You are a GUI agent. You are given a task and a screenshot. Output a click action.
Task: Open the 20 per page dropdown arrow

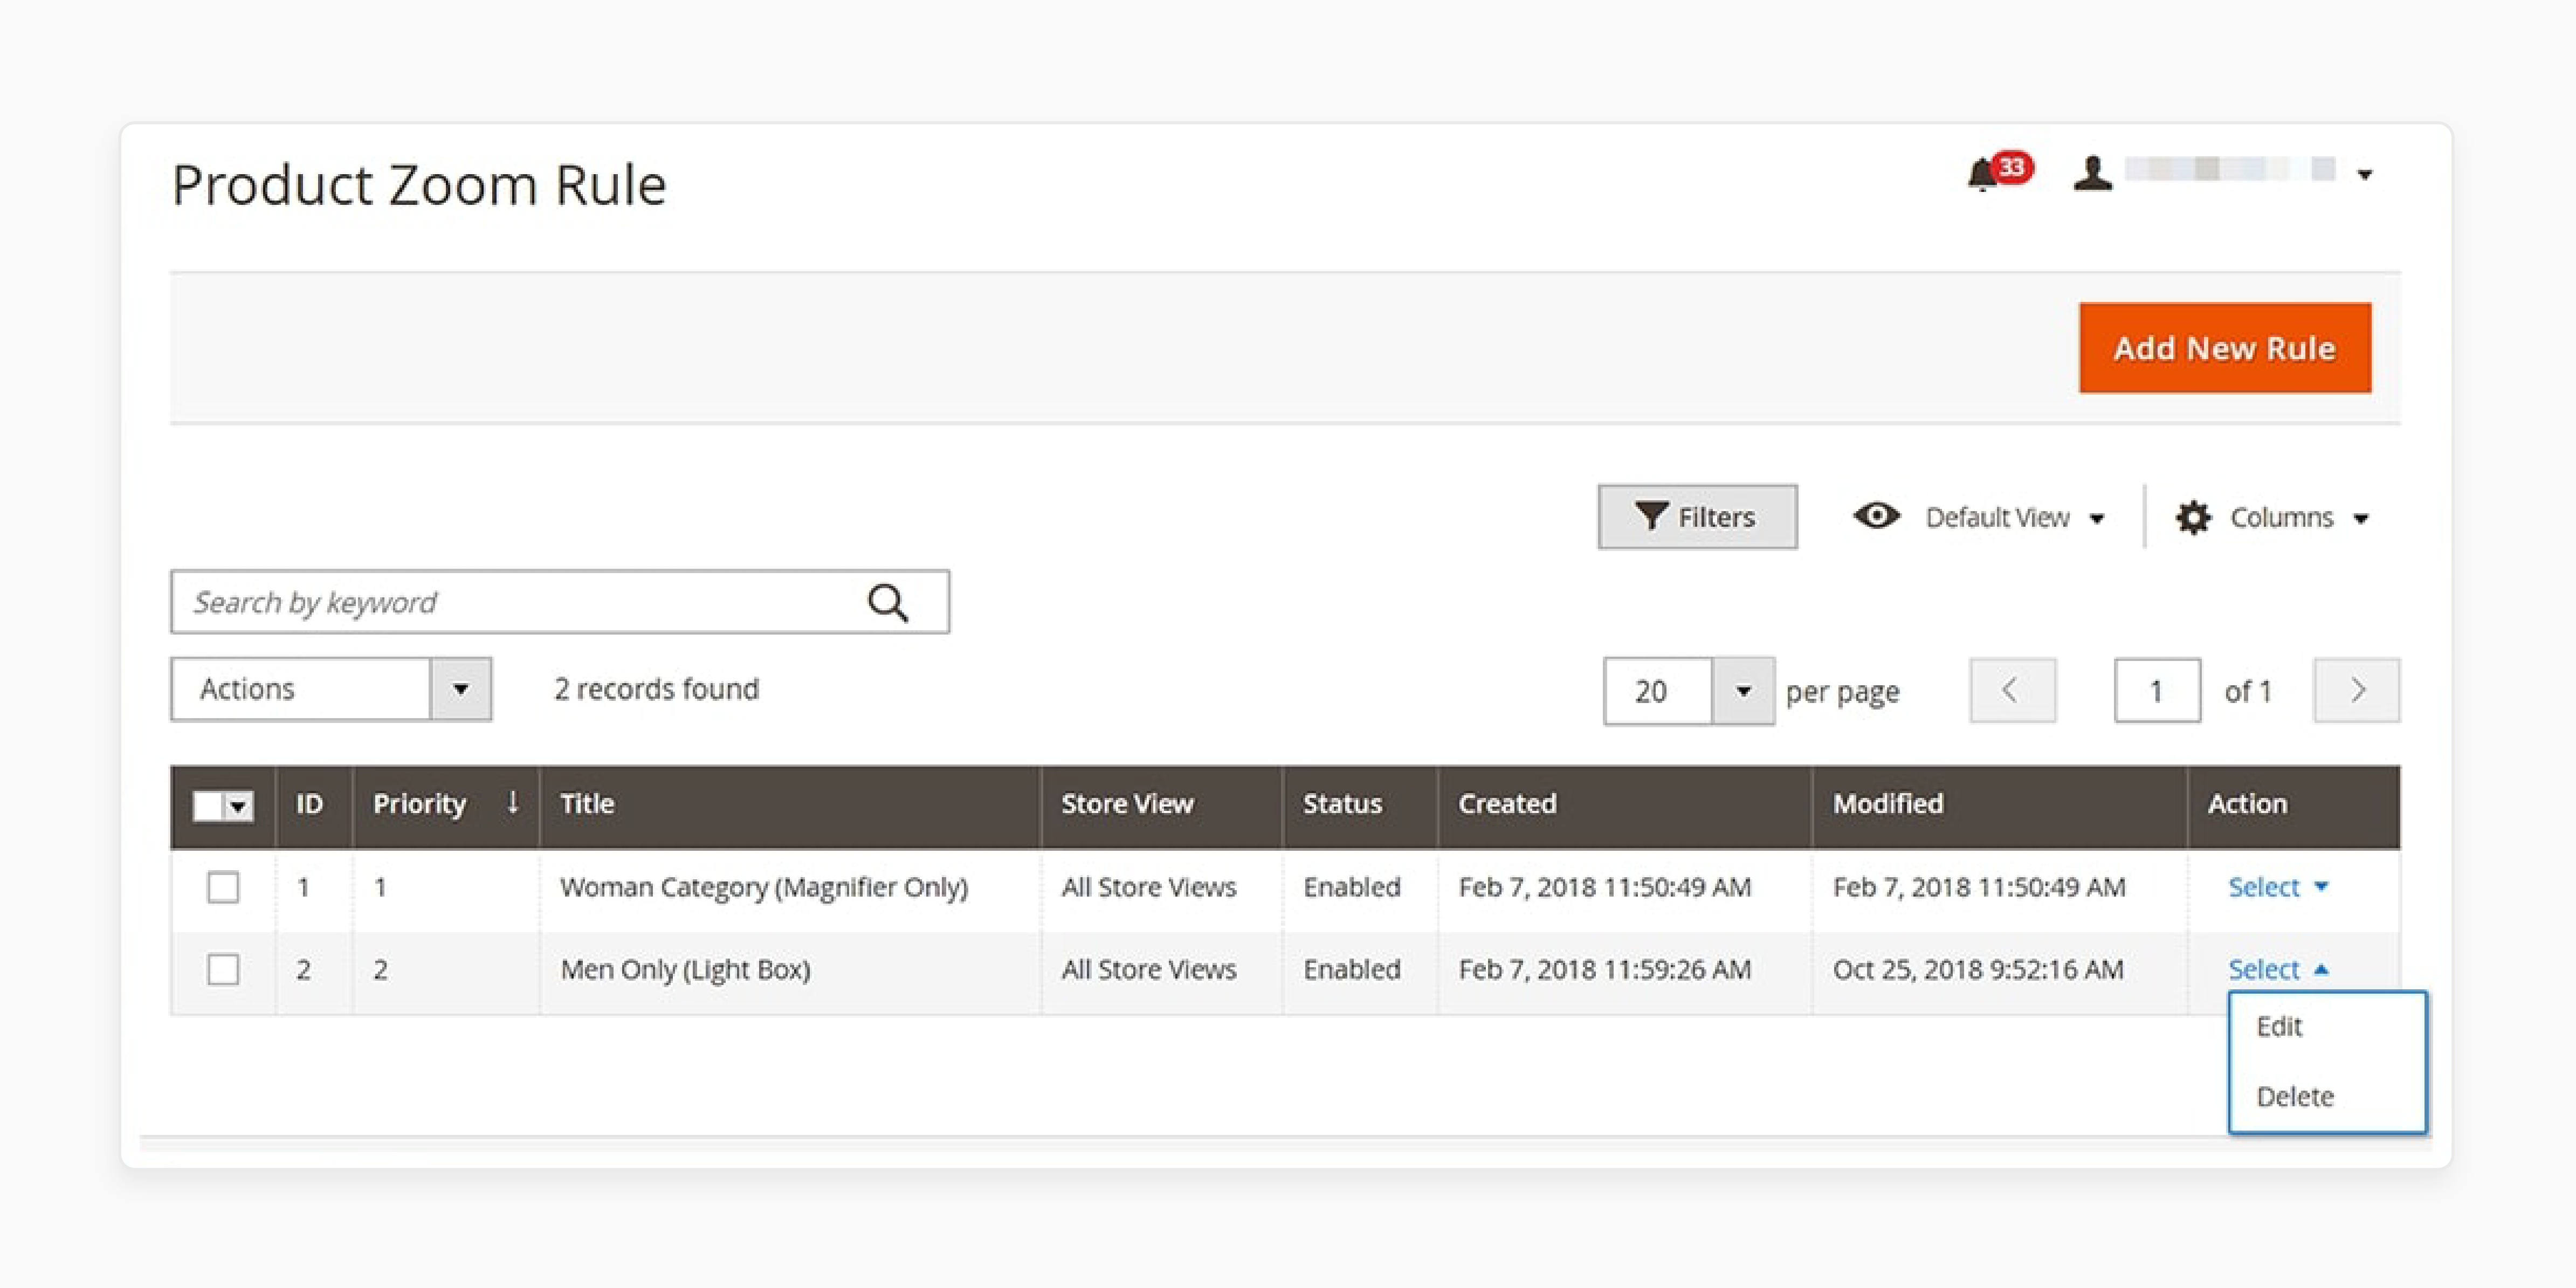point(1743,691)
